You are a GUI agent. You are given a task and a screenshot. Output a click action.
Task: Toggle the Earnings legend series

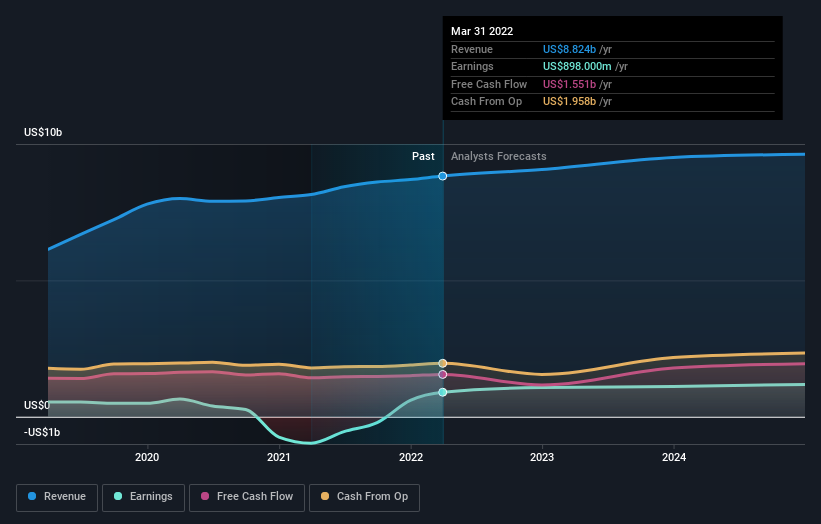[143, 497]
